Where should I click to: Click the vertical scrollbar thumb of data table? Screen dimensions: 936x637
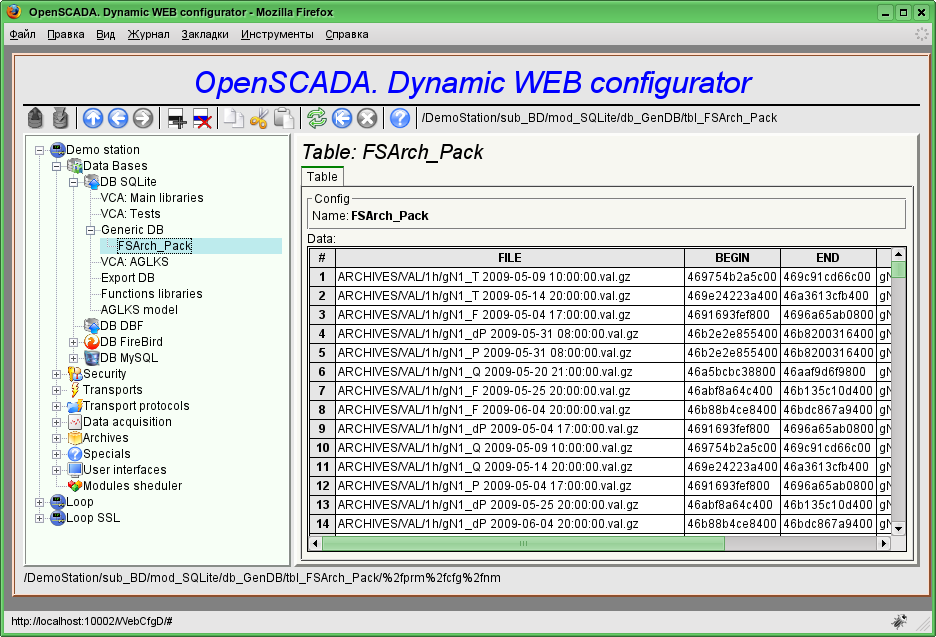click(898, 269)
